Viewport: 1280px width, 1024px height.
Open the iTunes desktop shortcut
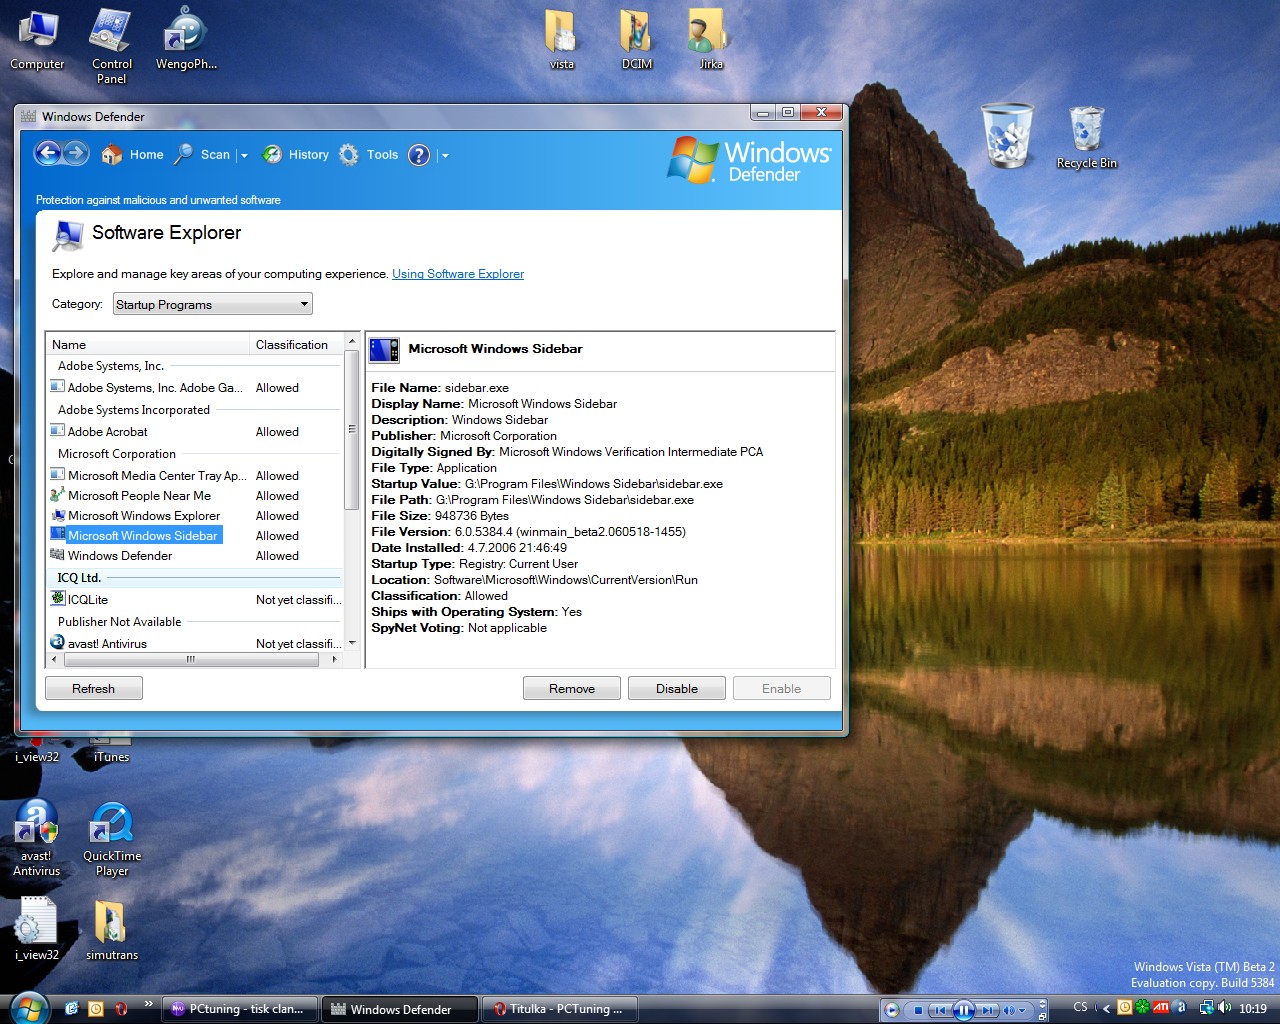click(x=111, y=750)
